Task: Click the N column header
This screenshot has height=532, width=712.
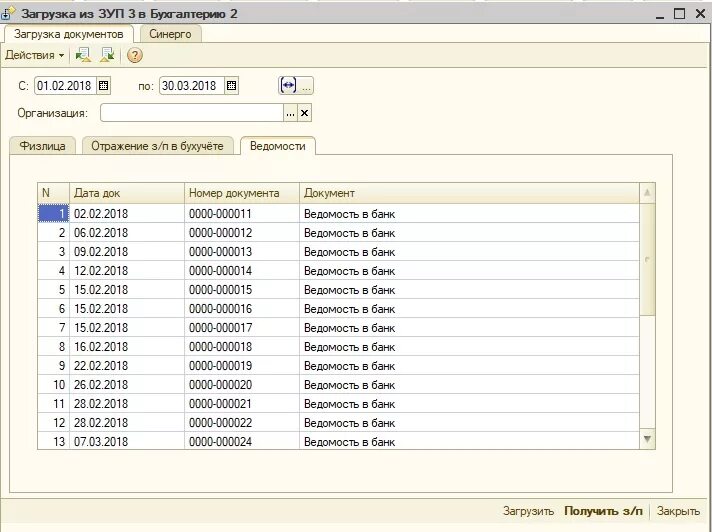Action: point(54,193)
